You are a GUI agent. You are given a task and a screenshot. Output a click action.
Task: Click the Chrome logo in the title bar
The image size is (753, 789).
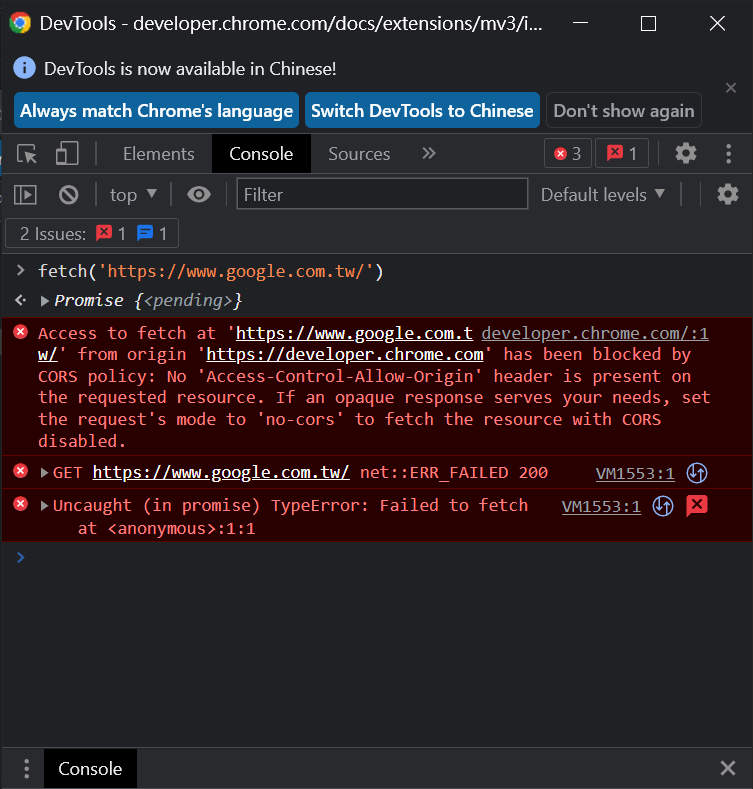20,23
